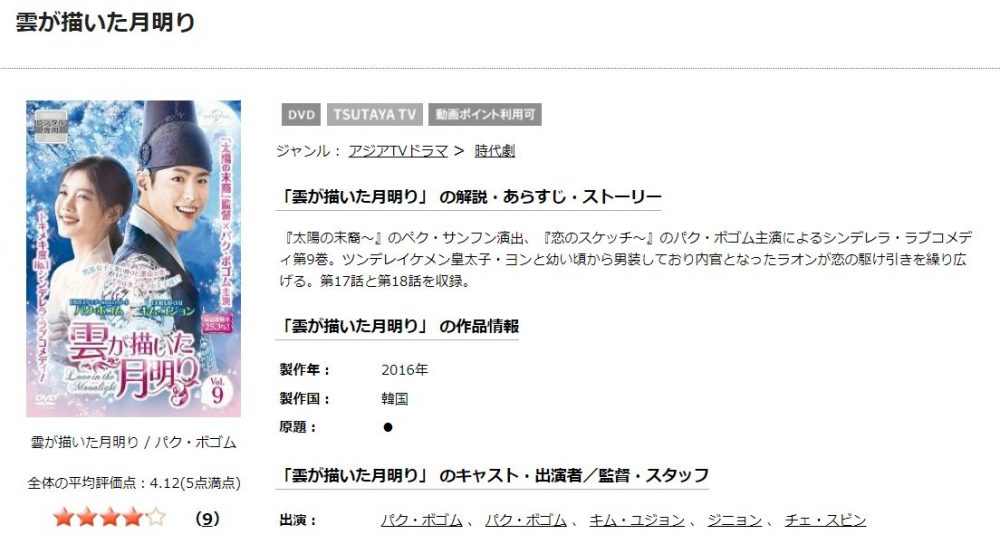
Task: Click caption 雲が描いた月明り / パク・ボゴム
Action: pos(133,442)
